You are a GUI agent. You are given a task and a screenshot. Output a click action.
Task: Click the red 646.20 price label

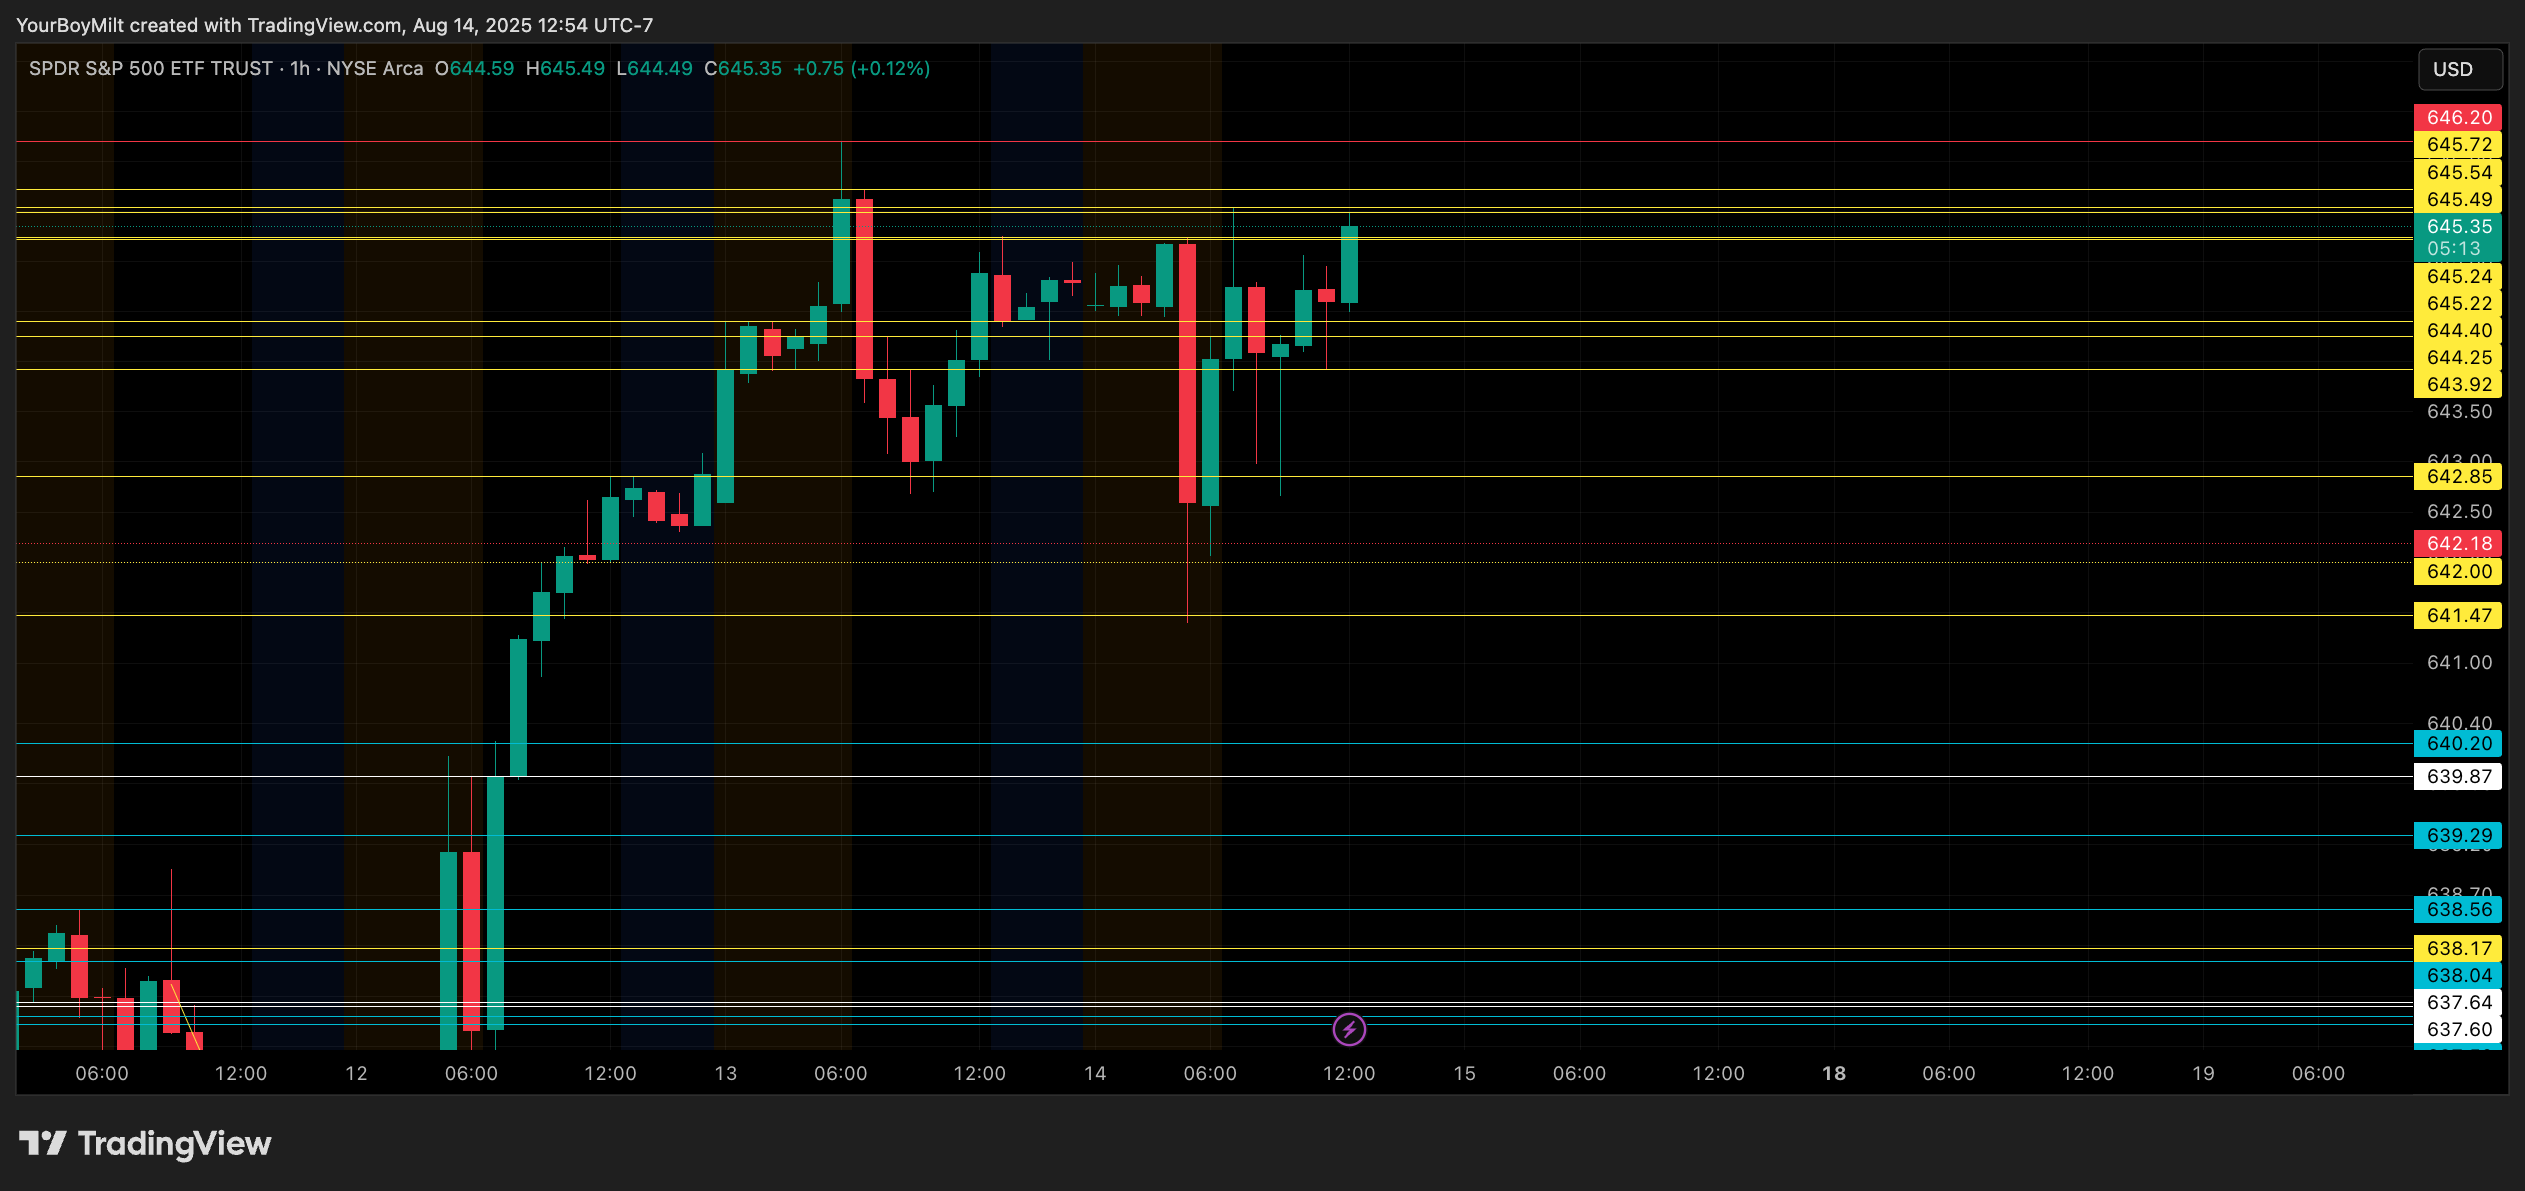[2457, 117]
